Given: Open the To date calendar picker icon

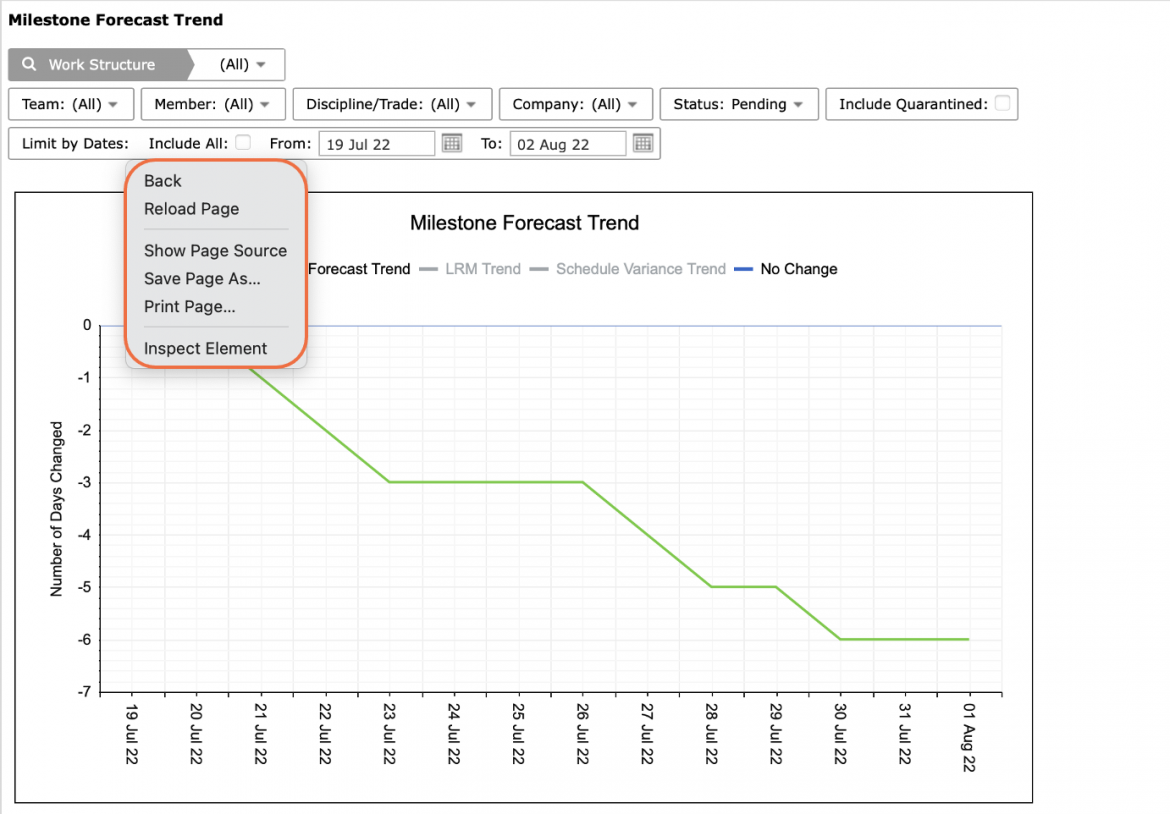Looking at the screenshot, I should pyautogui.click(x=642, y=143).
